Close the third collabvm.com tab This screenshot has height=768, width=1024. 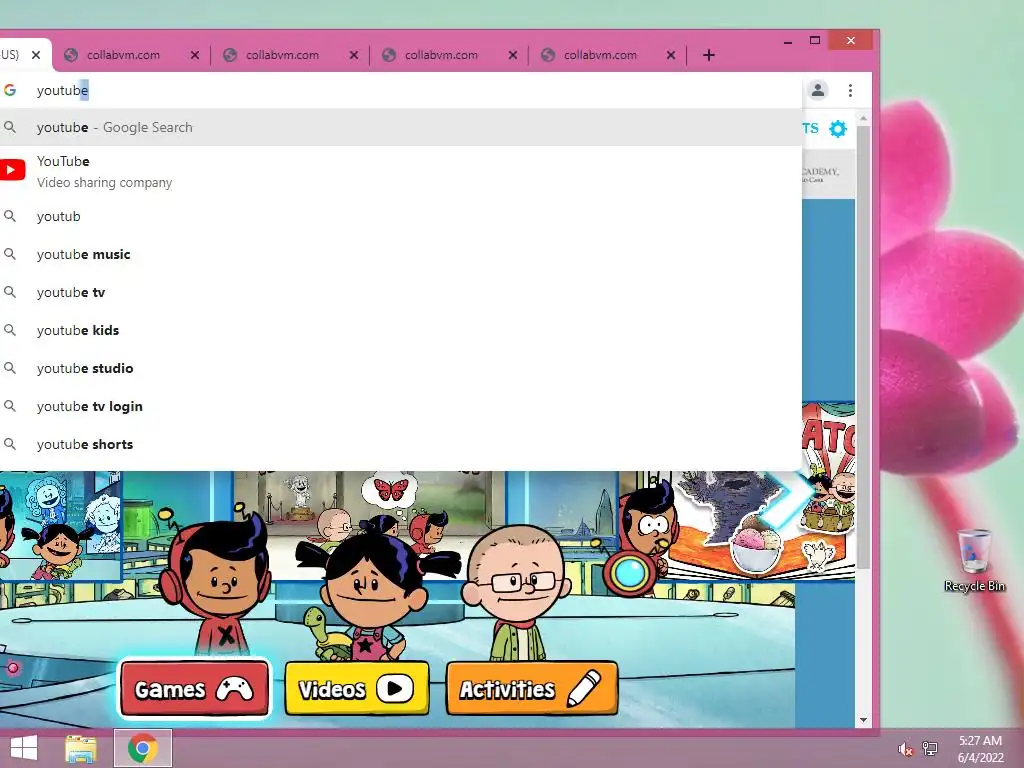click(x=513, y=56)
